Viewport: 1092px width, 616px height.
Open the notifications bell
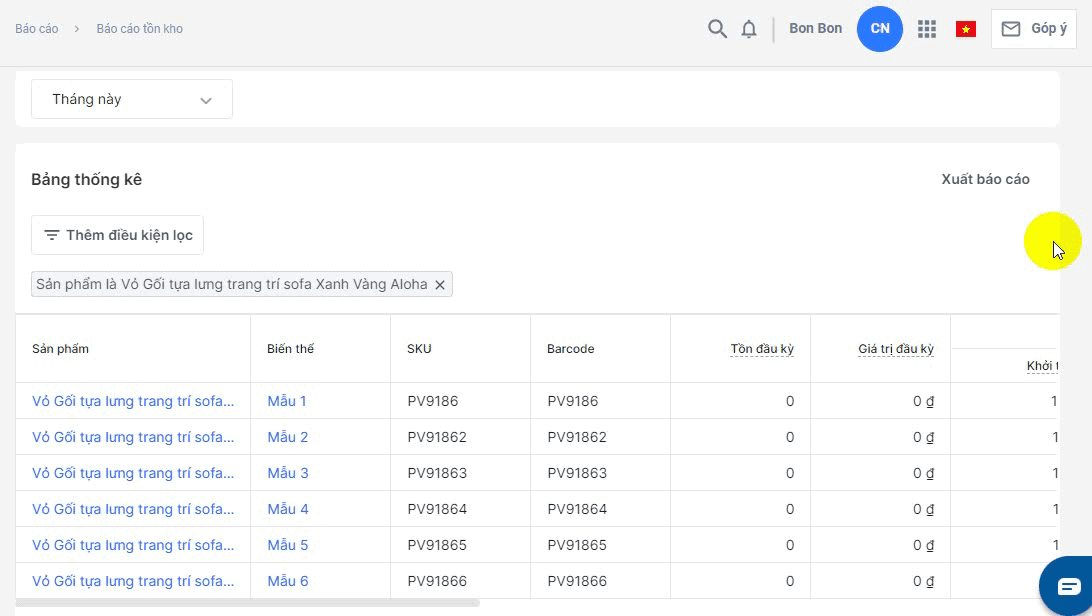tap(749, 29)
